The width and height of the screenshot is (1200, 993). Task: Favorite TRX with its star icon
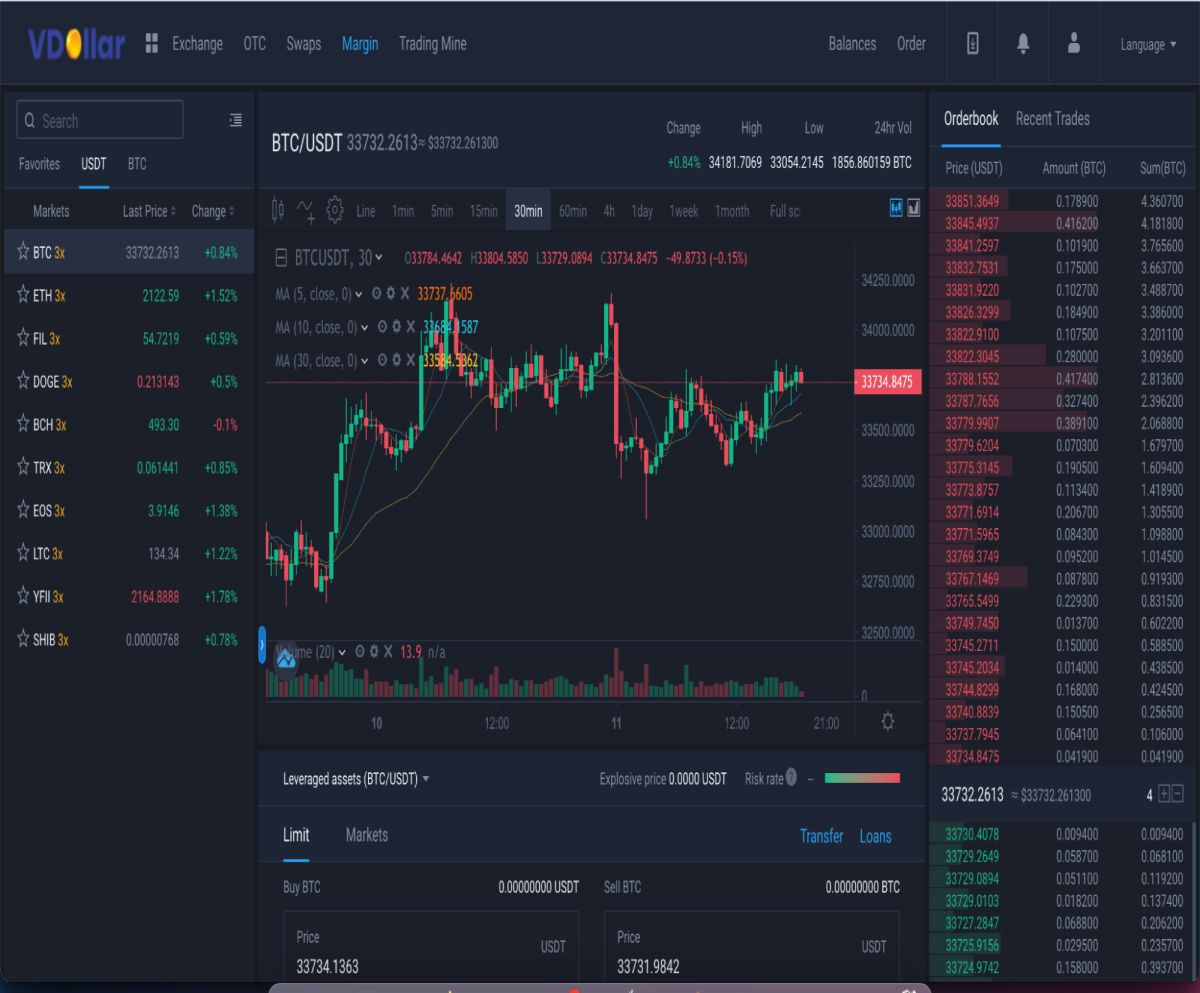tap(23, 467)
